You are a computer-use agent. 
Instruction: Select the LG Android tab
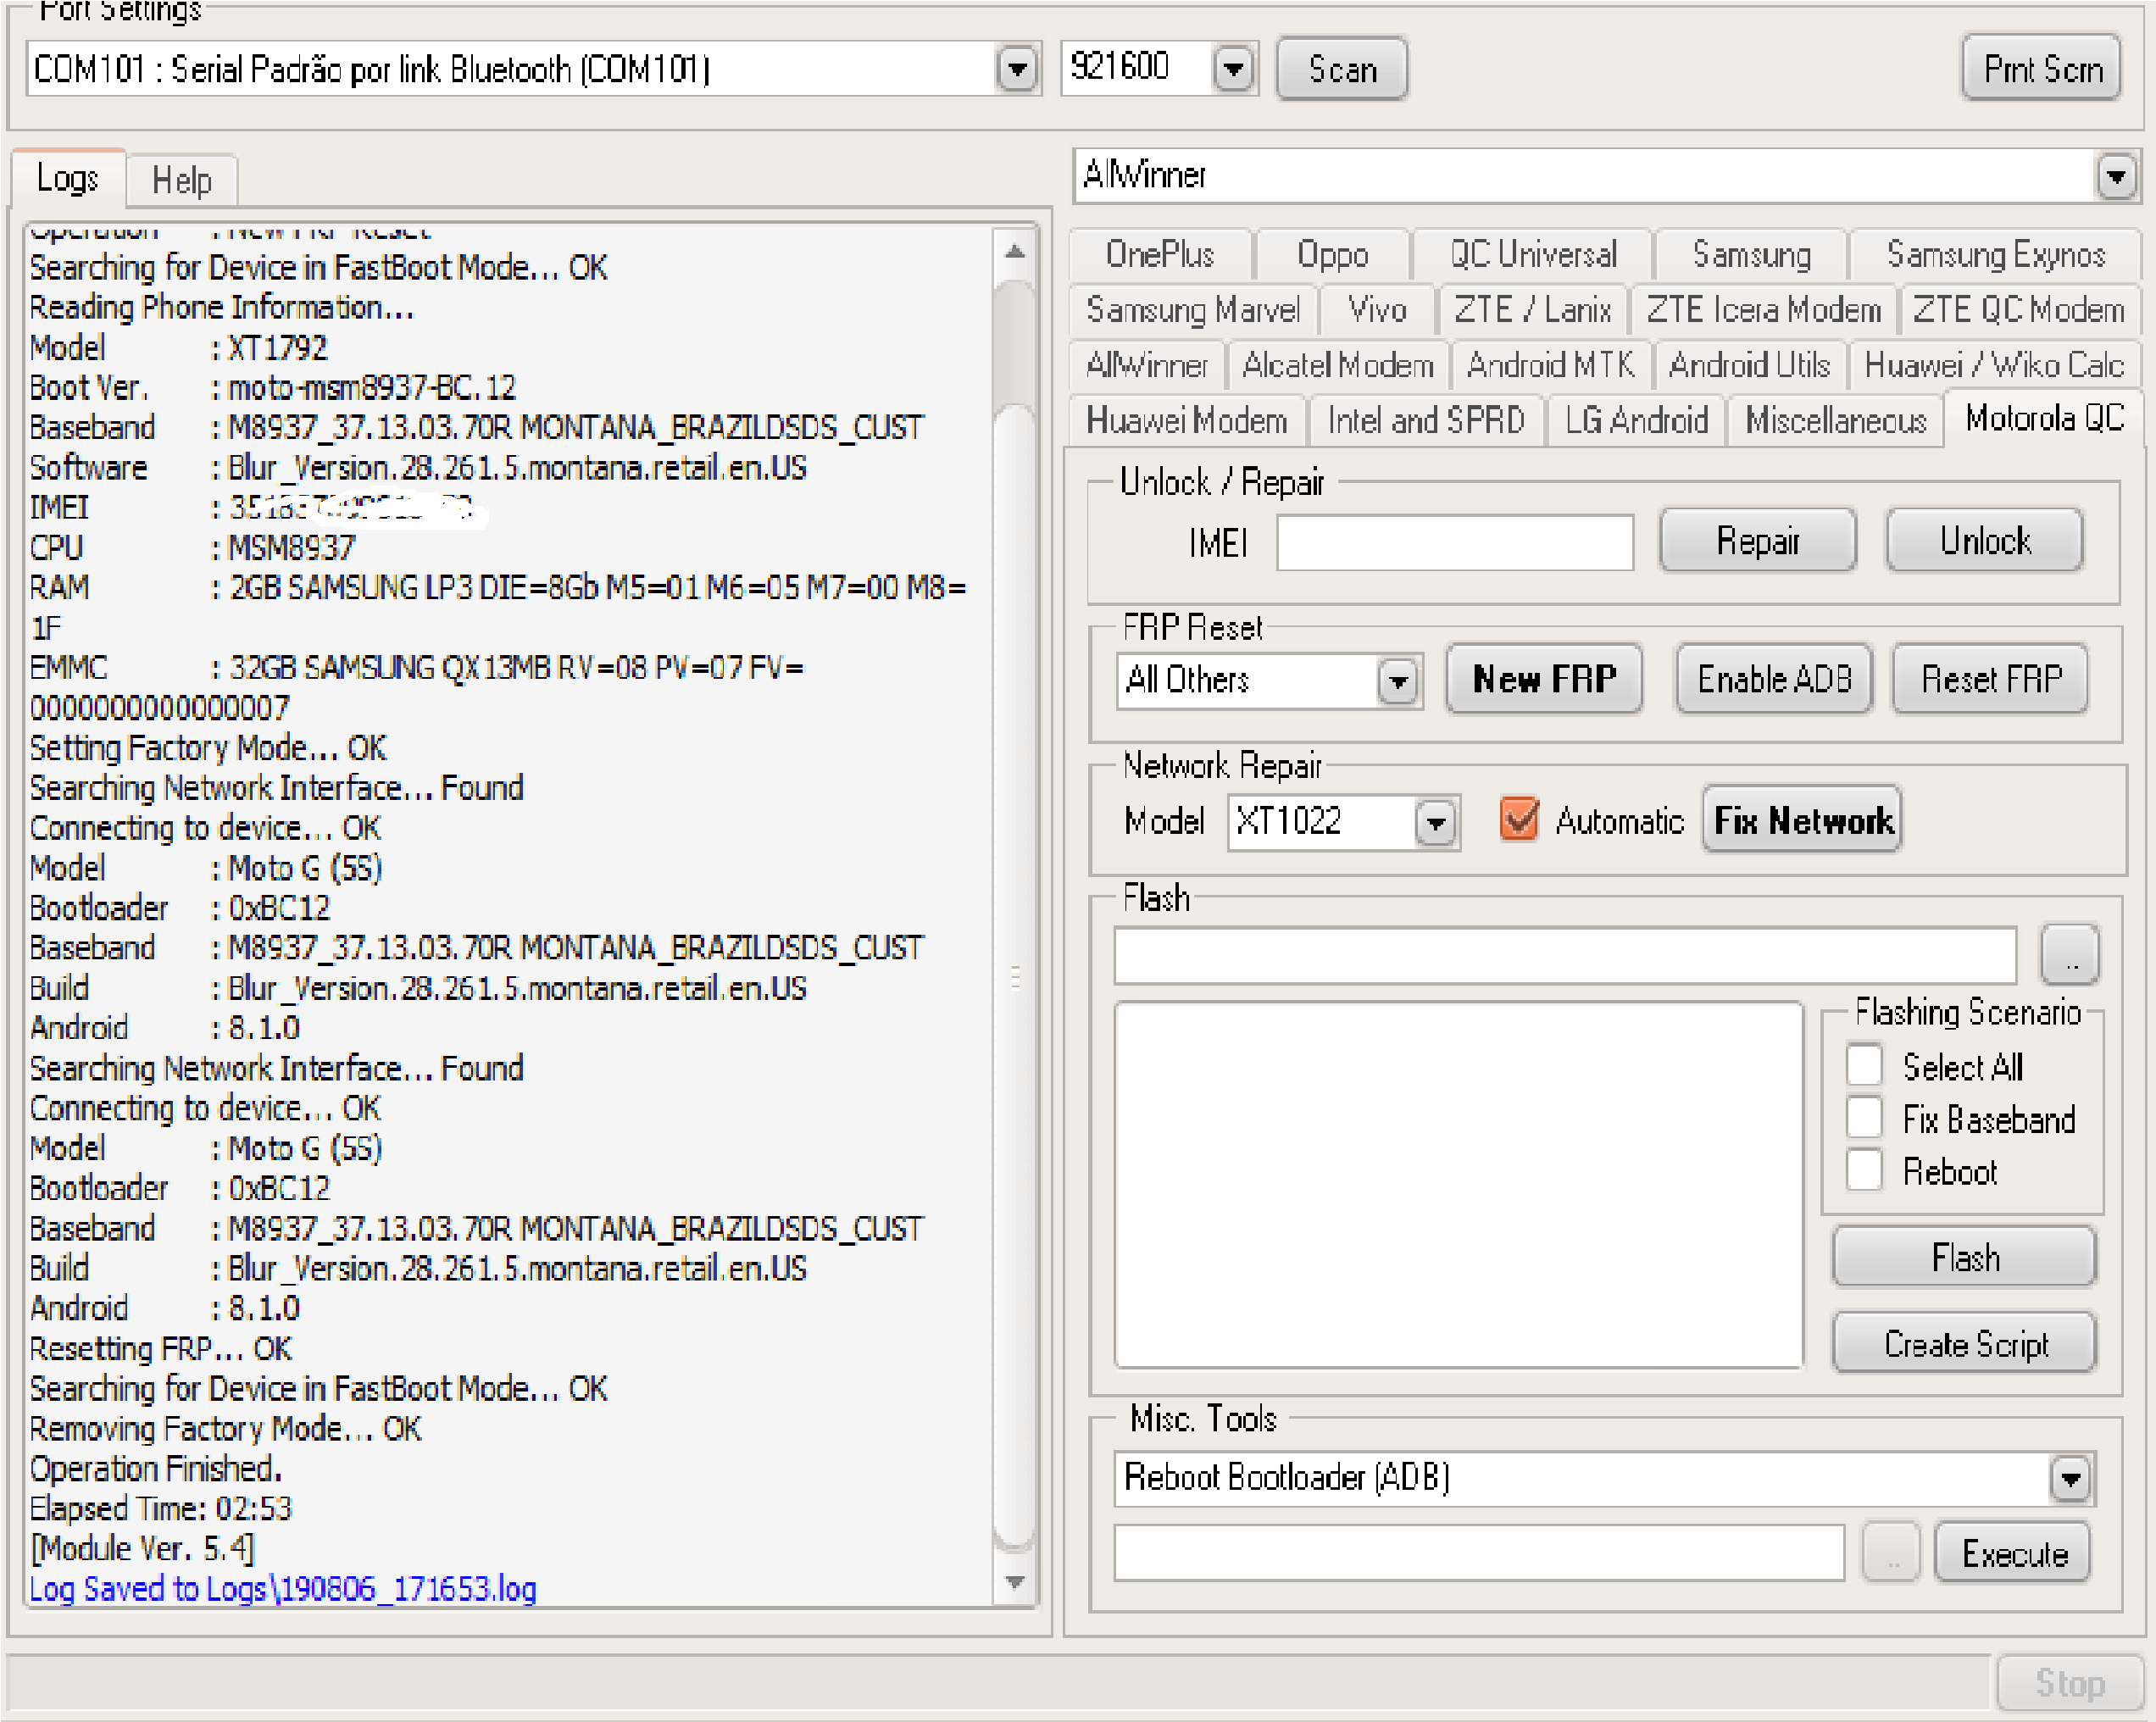pos(1636,421)
